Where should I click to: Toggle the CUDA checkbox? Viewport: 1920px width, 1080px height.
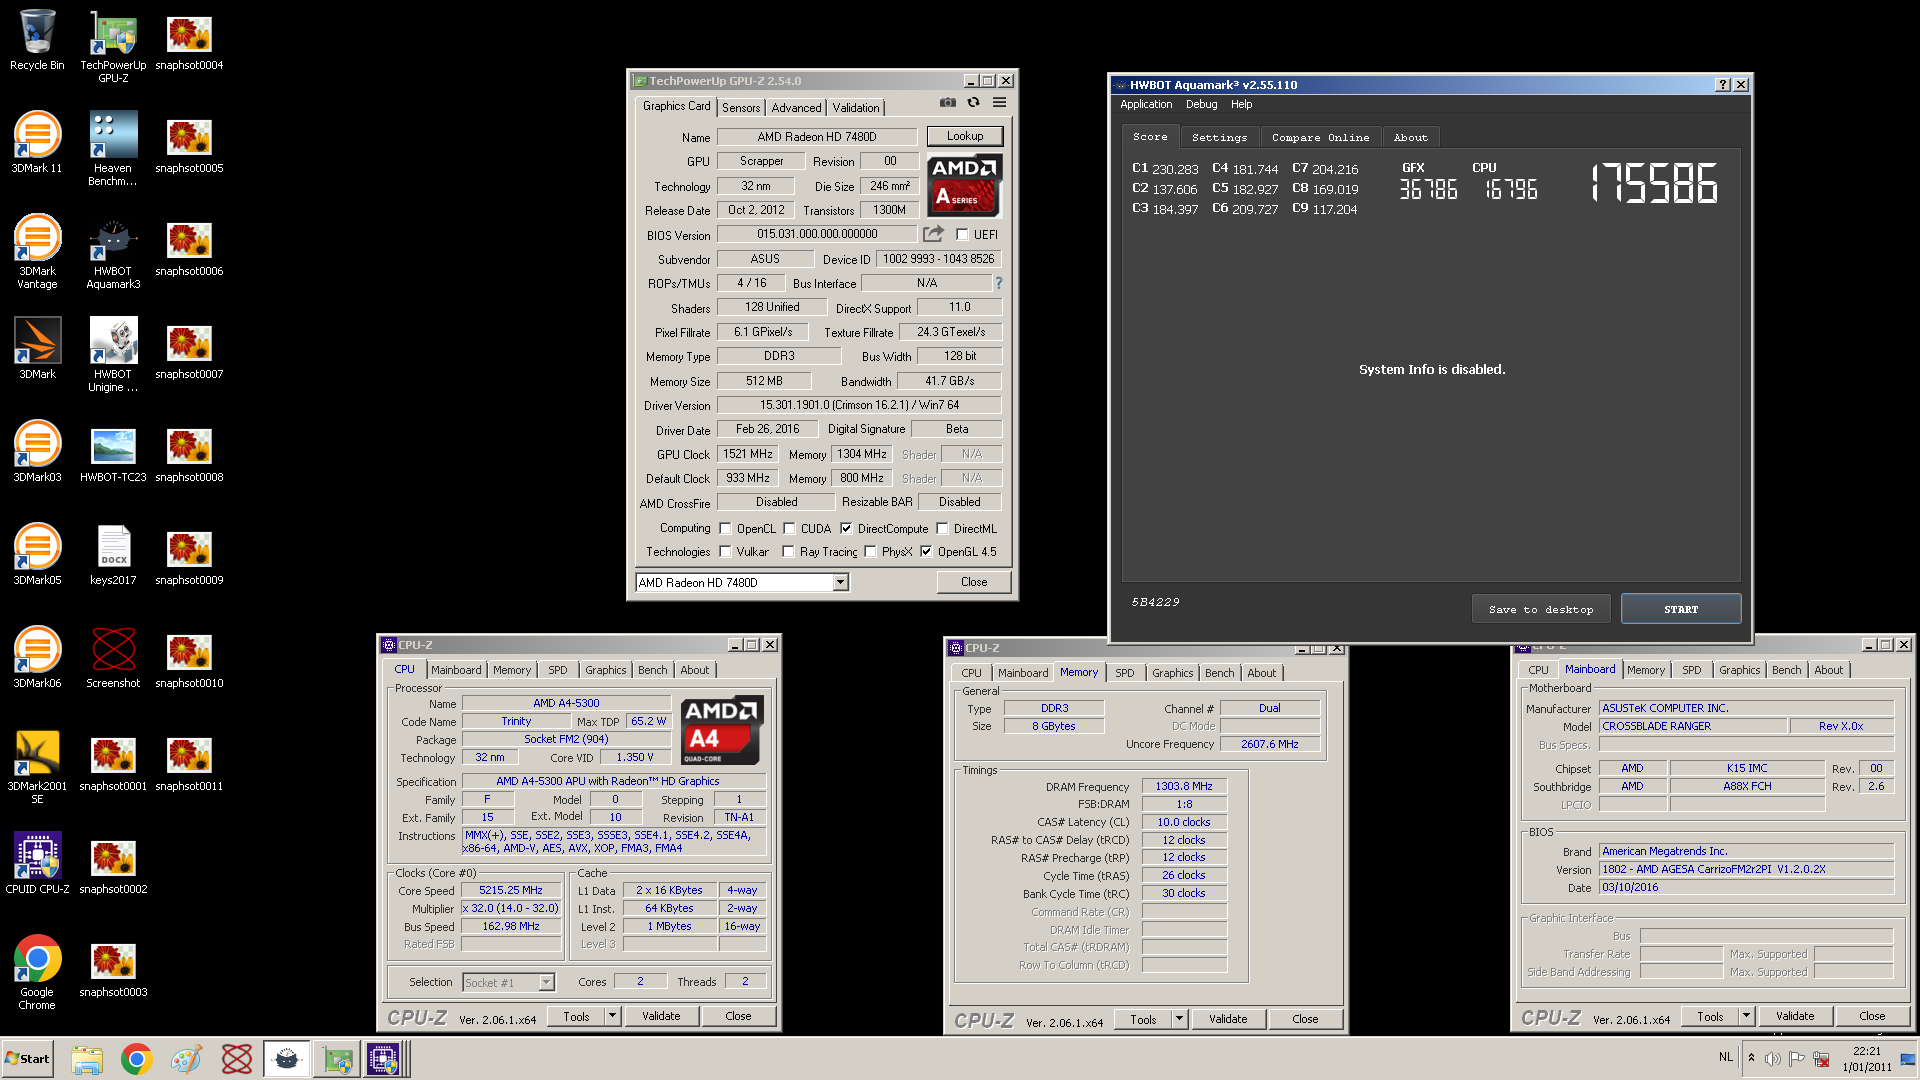pyautogui.click(x=789, y=529)
